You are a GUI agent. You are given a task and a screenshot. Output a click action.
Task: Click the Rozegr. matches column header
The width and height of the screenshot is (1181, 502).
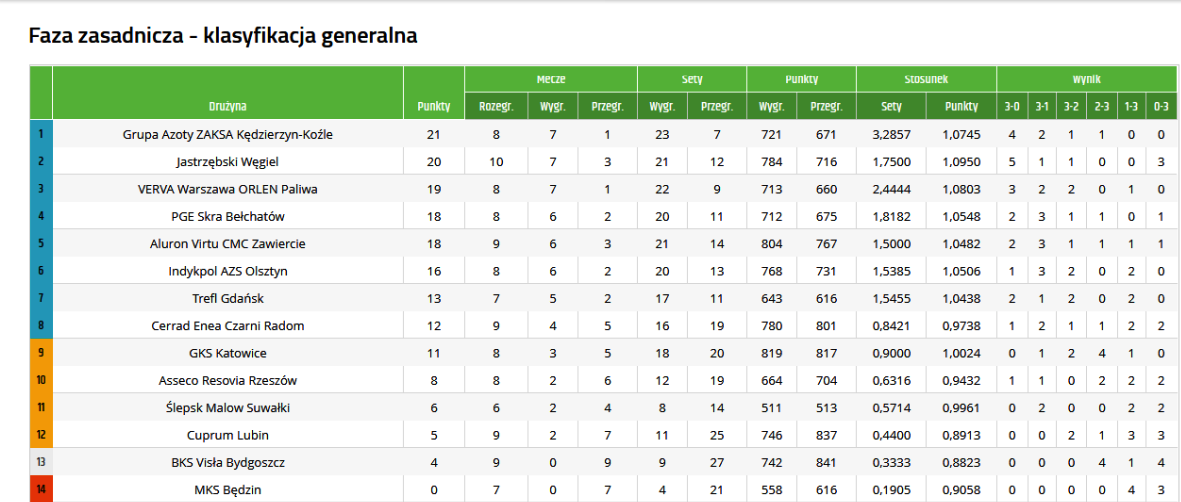click(496, 106)
